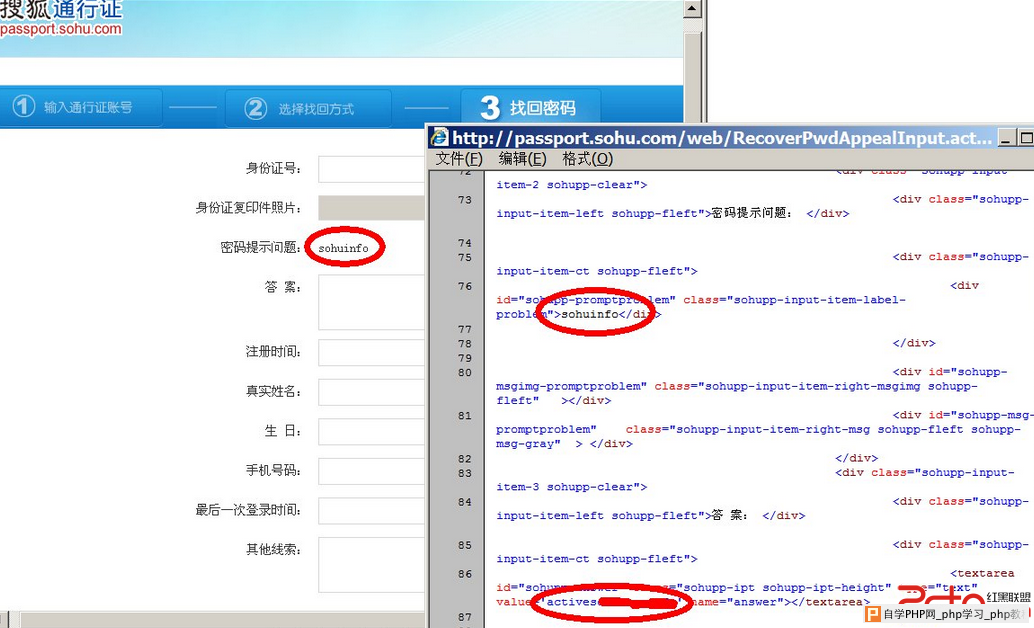The image size is (1034, 628).
Task: Click the 身份证复印件照片 upload field
Action: point(372,208)
